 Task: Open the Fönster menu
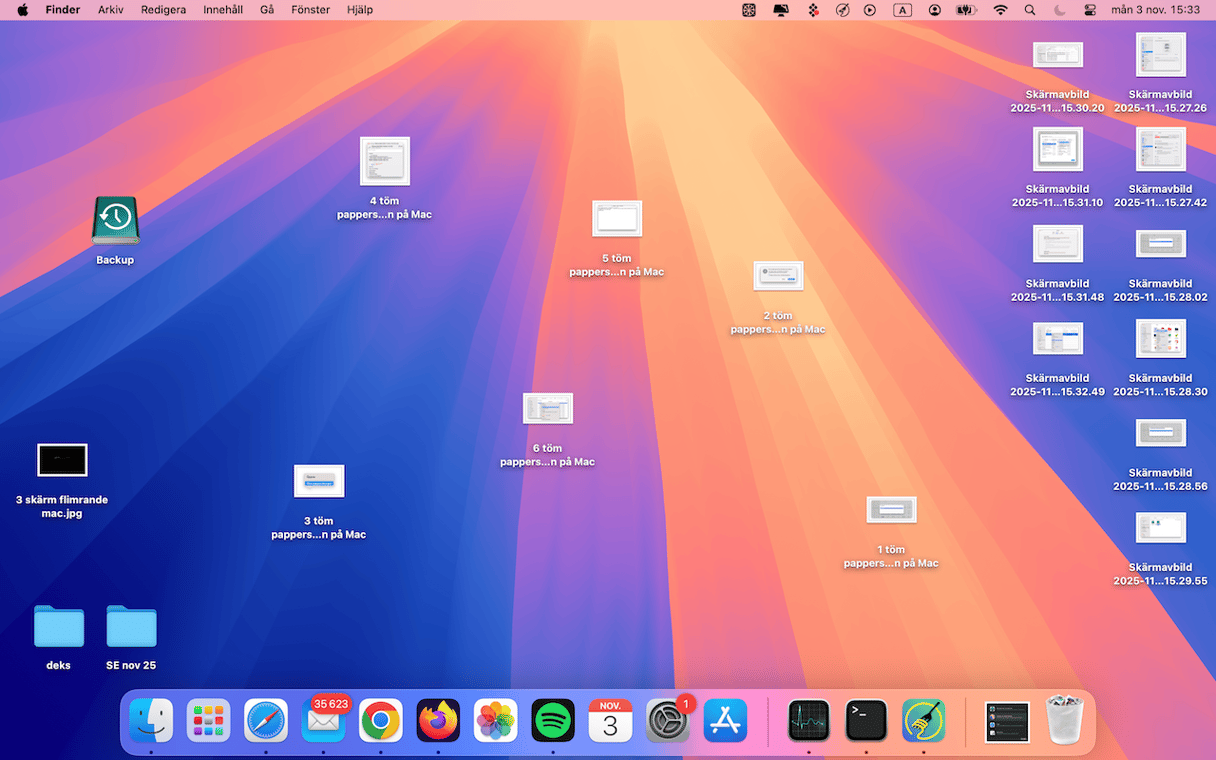(310, 10)
